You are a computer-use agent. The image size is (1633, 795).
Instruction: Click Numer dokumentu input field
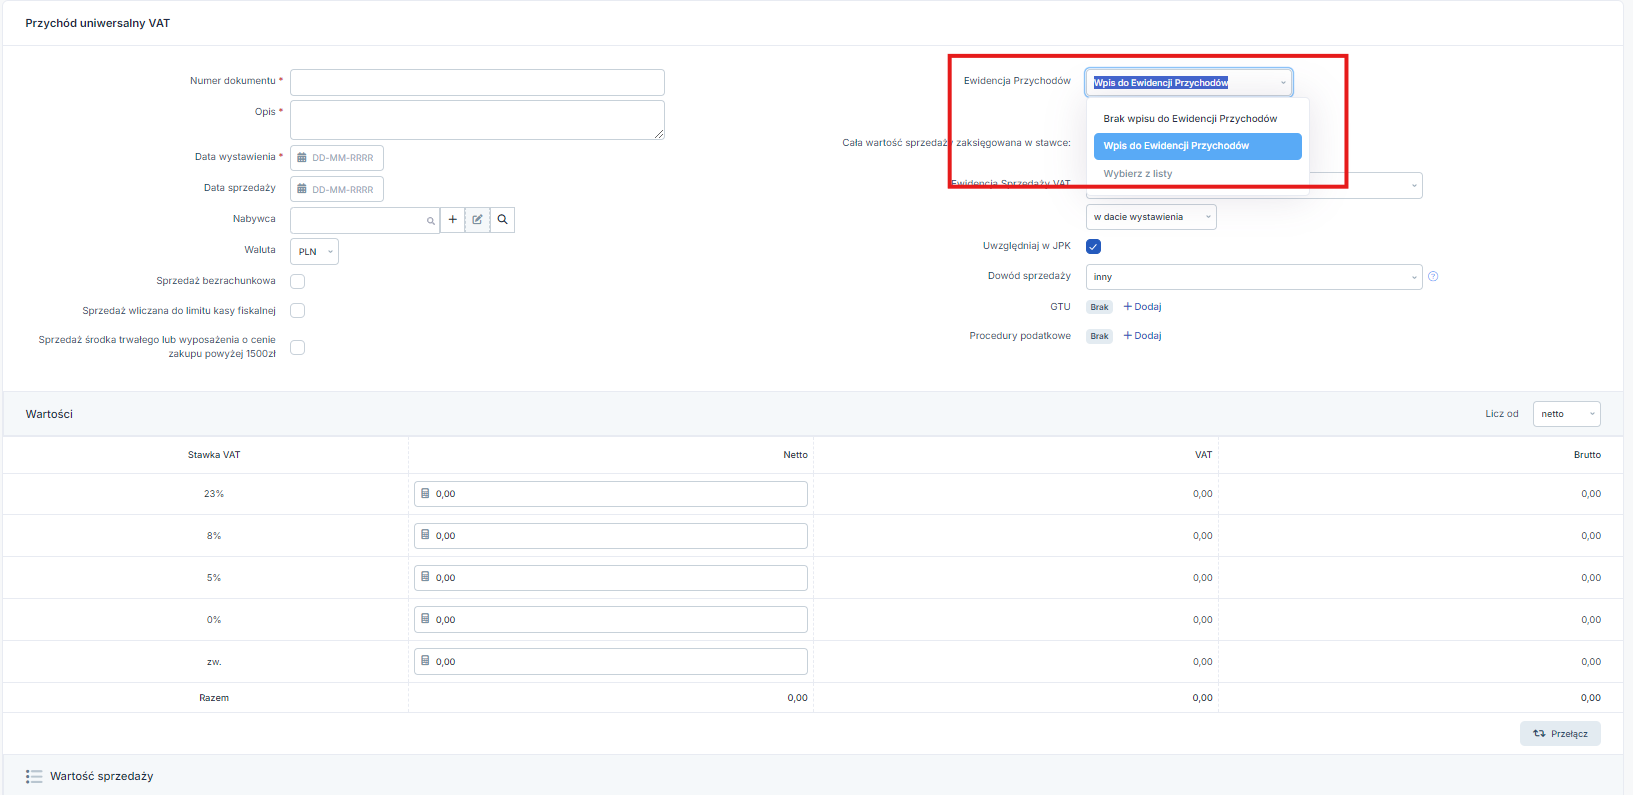477,82
